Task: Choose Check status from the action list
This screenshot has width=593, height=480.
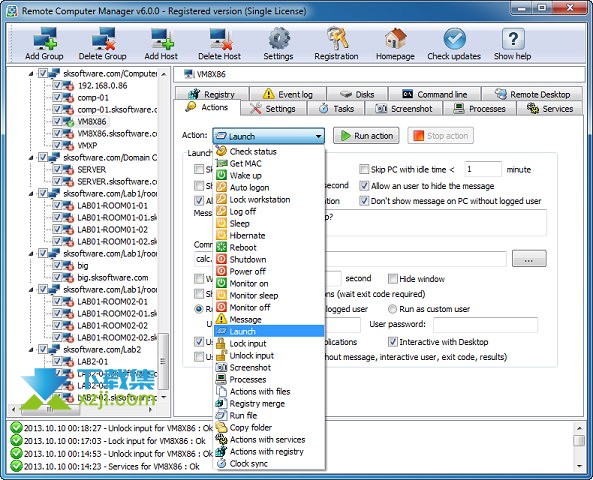Action: 269,152
